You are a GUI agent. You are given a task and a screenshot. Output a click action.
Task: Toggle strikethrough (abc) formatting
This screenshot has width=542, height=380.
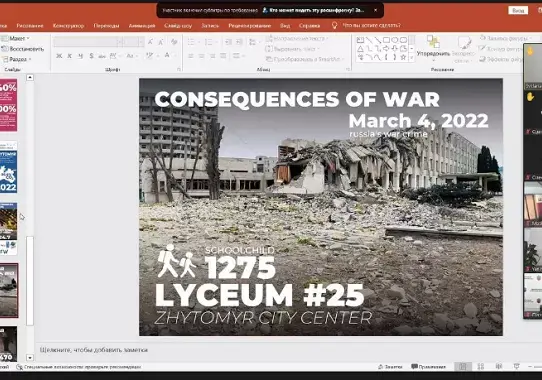102,56
